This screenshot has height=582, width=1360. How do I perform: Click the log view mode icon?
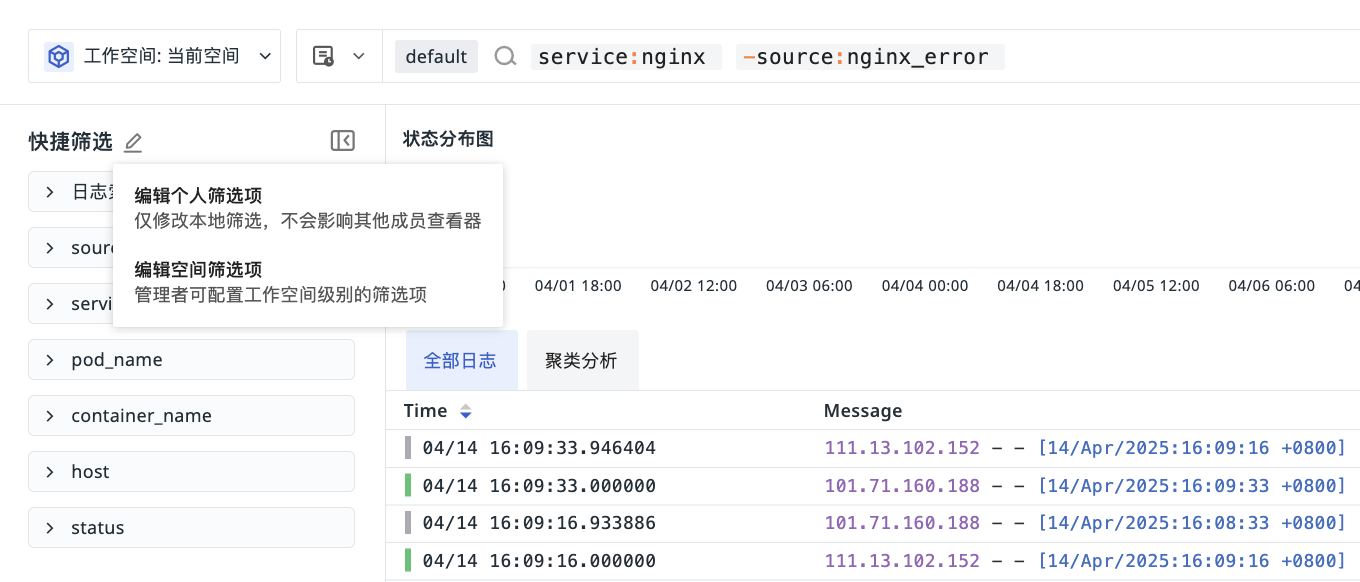point(323,56)
